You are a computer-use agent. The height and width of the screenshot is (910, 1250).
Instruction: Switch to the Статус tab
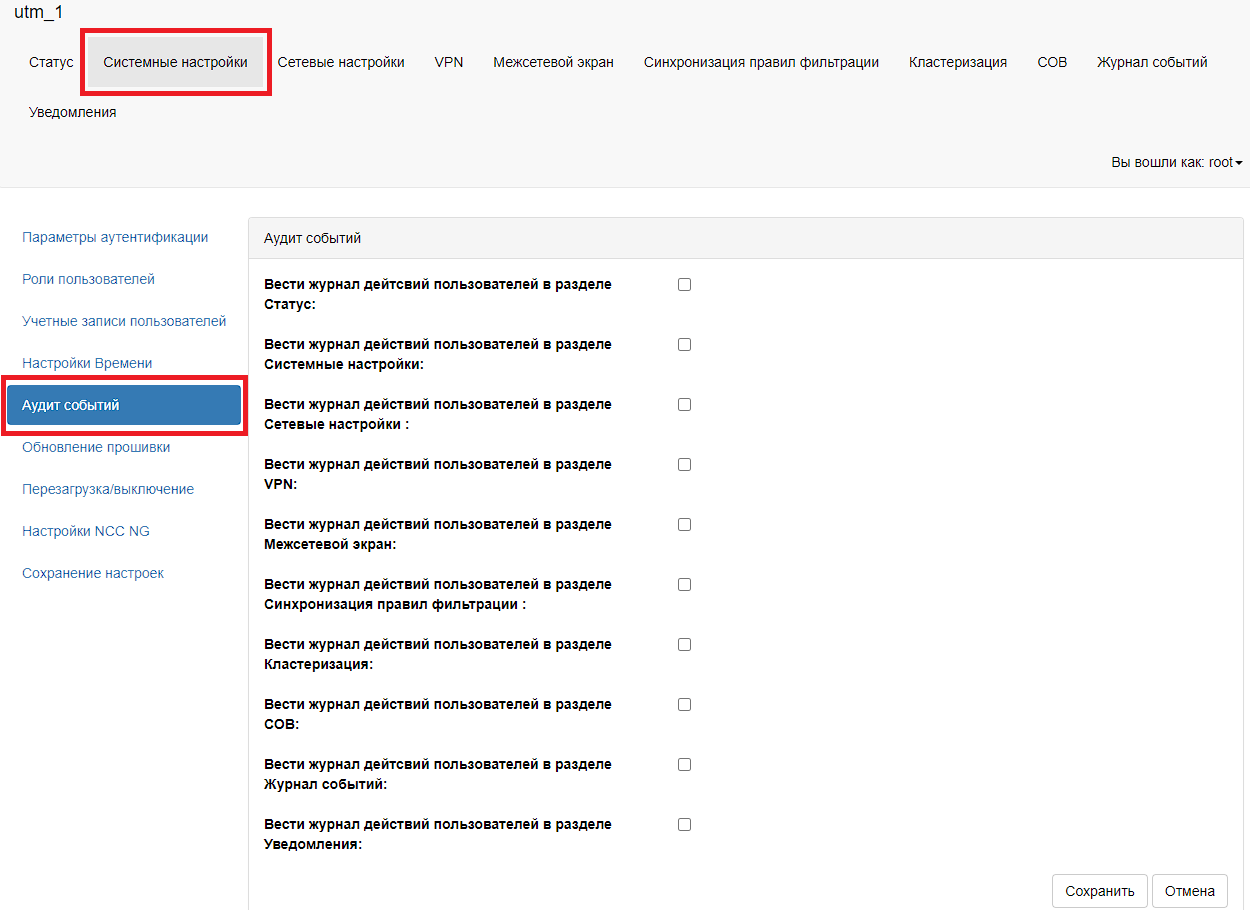tap(51, 62)
